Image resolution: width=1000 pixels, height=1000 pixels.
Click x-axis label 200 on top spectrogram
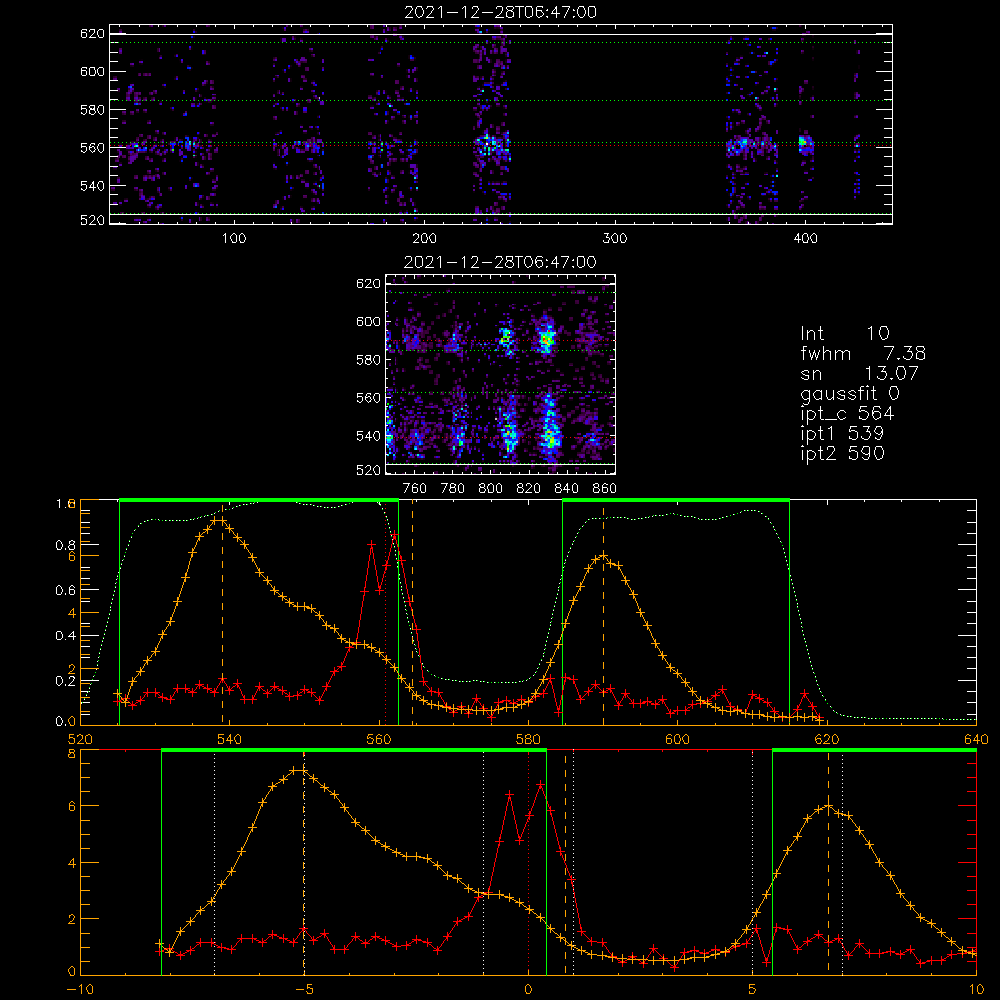pos(424,239)
